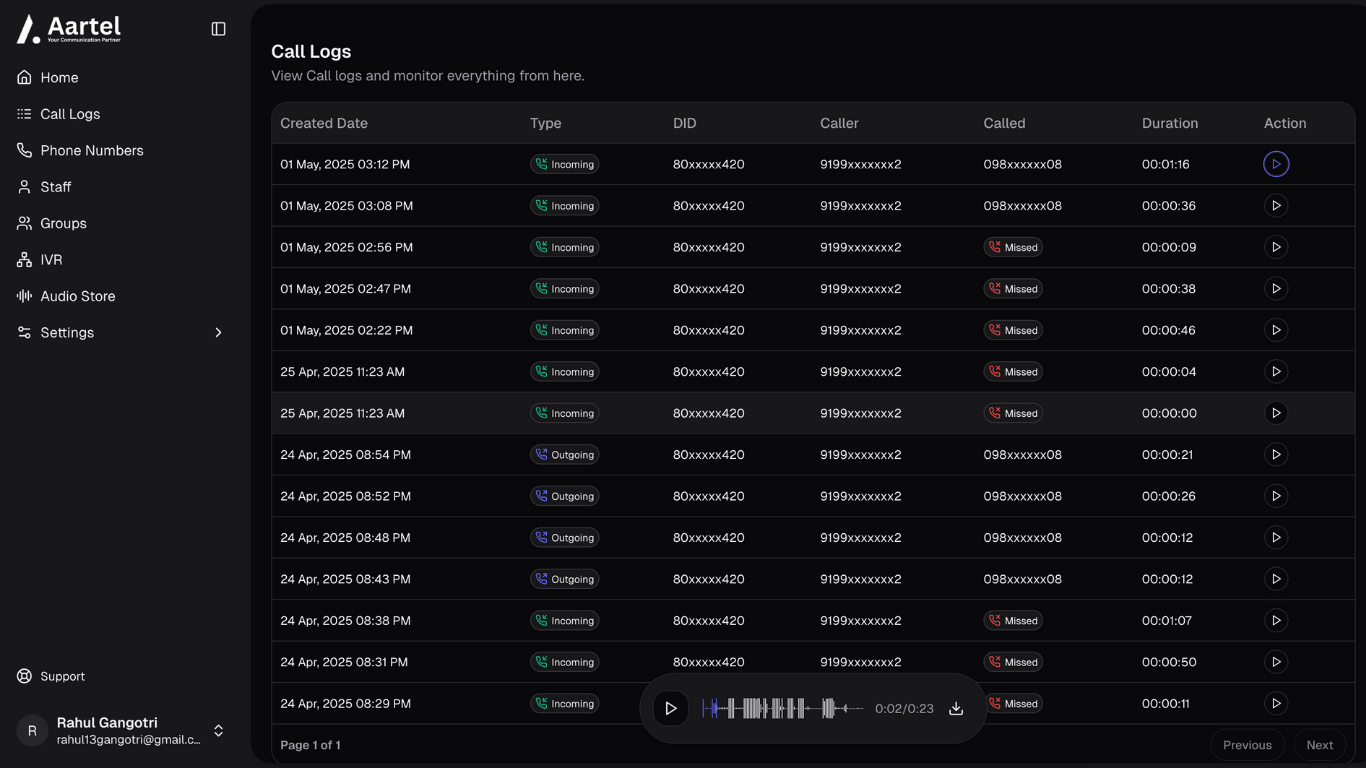Click Missed badge in 24 Apr 08:38 PM row
1366x768 pixels.
[1013, 621]
